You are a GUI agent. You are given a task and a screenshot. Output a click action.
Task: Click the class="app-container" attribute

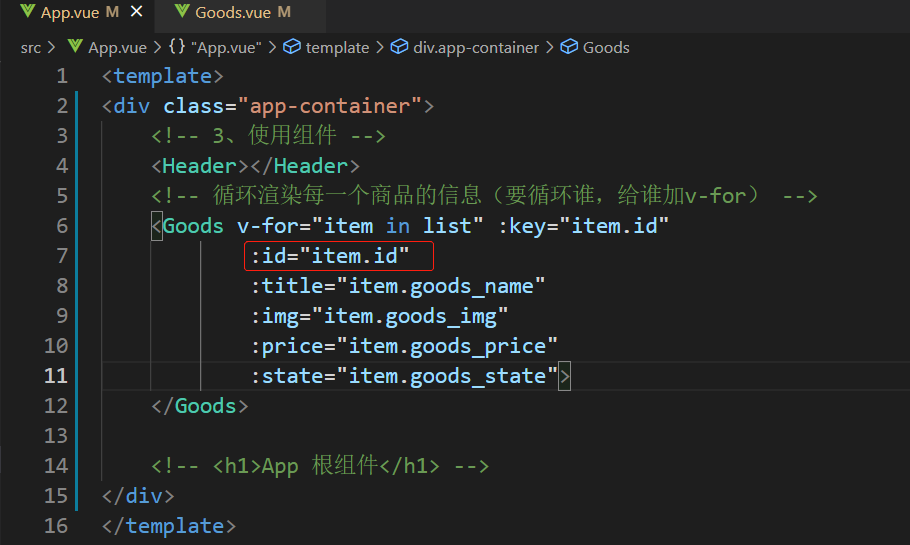[x=292, y=106]
